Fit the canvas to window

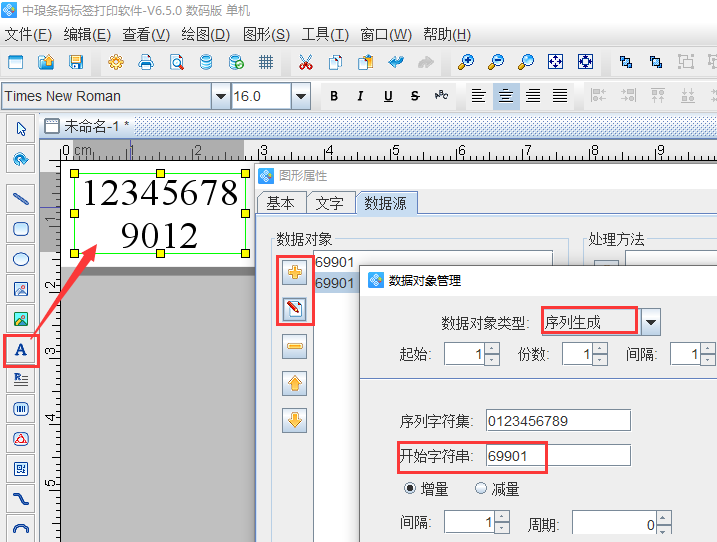[556, 62]
